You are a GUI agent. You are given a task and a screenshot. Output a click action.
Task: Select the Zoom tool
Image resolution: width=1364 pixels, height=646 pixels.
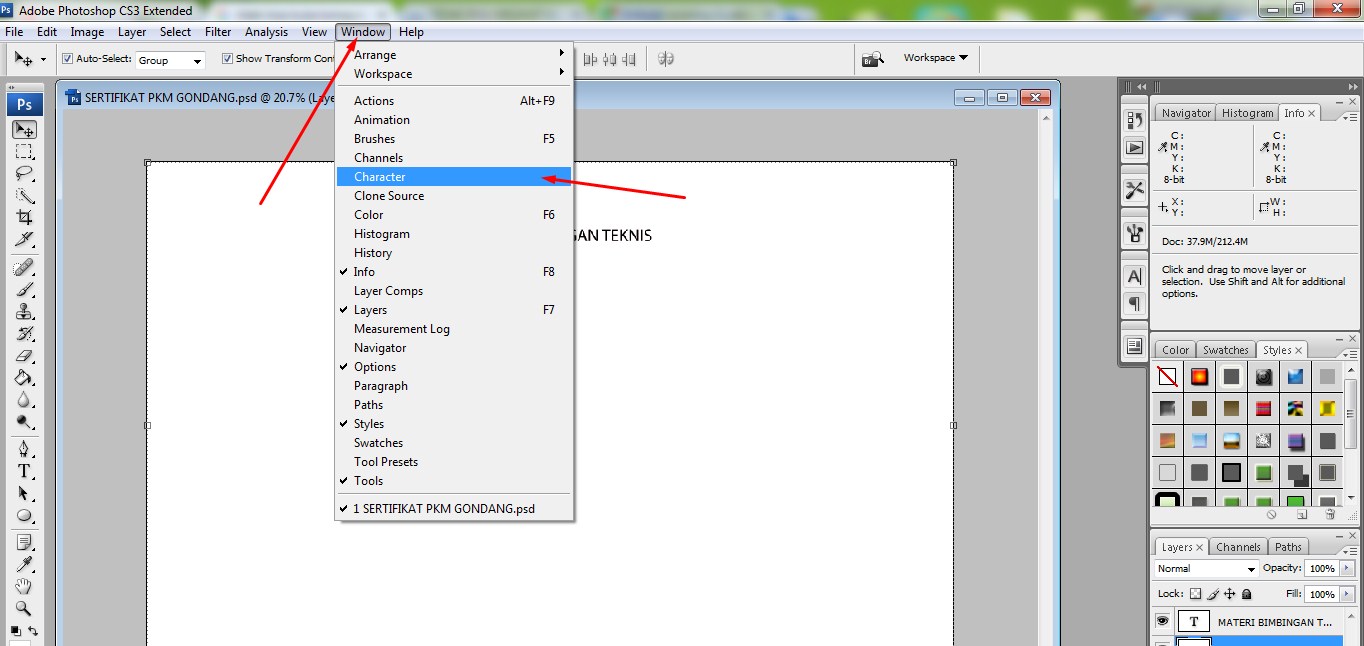[24, 608]
